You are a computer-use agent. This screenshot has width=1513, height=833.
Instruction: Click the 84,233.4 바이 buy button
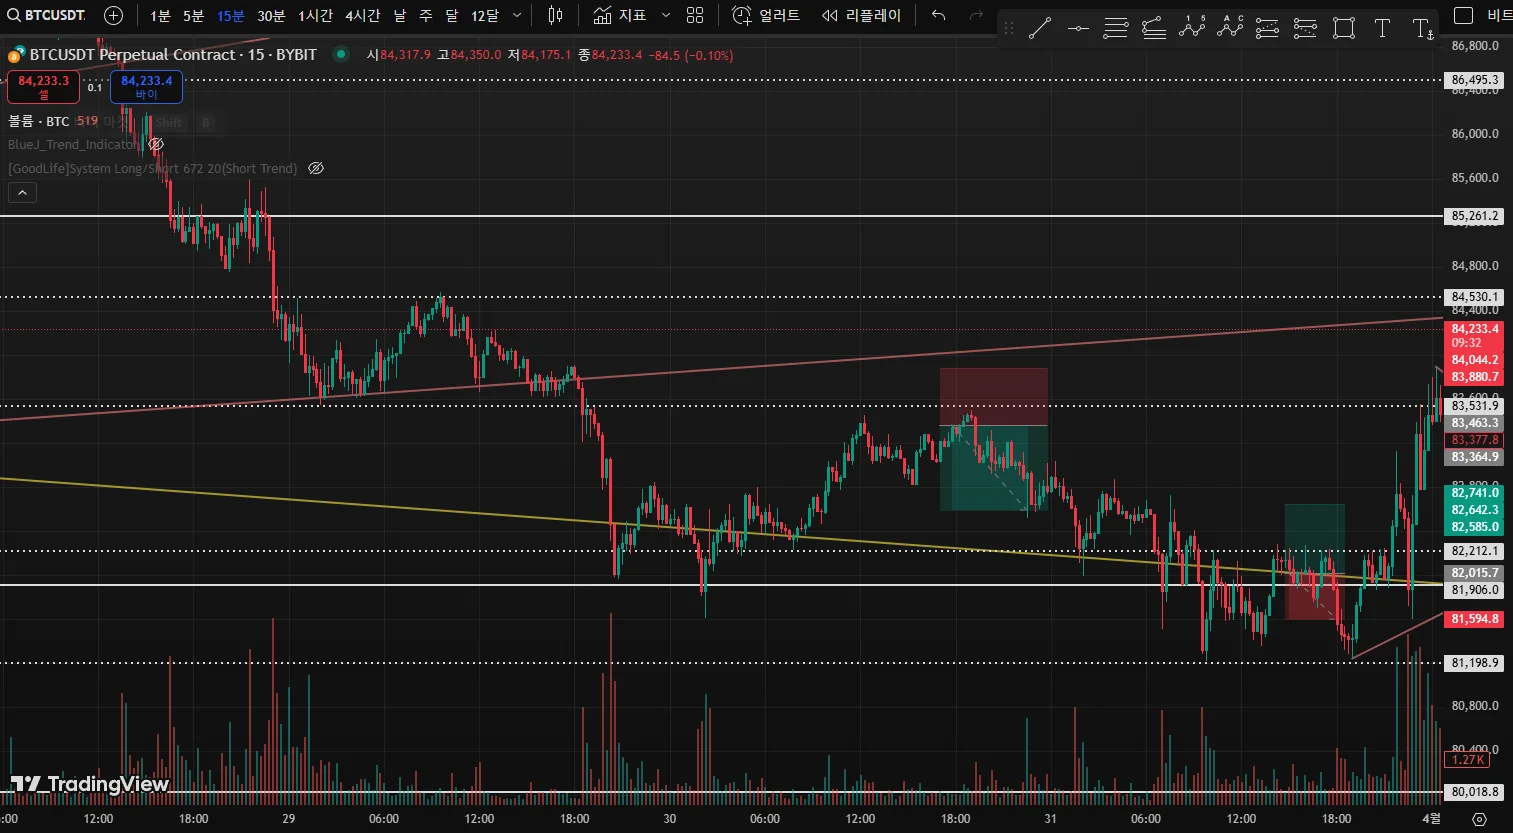point(146,87)
